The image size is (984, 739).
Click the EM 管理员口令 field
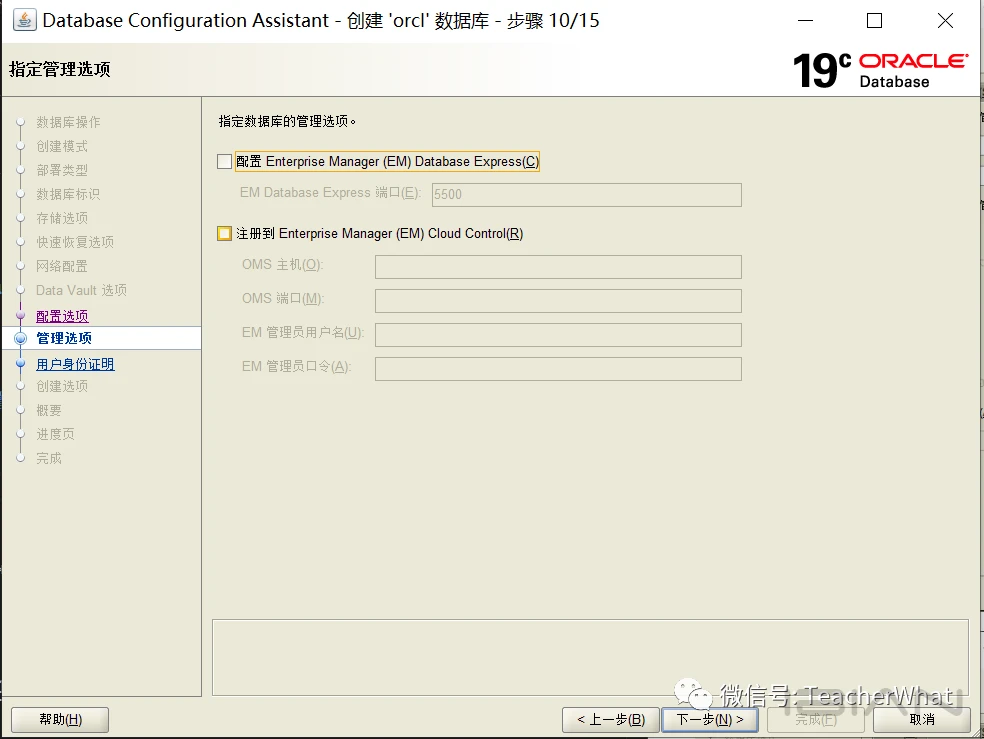tap(559, 368)
